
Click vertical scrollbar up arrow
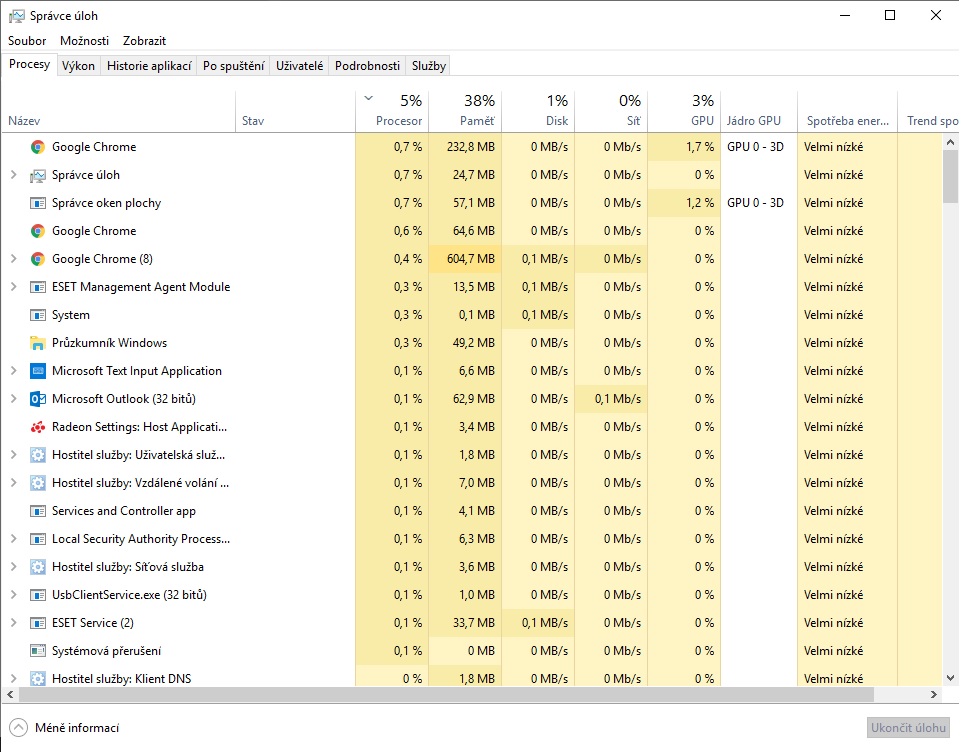(x=951, y=142)
